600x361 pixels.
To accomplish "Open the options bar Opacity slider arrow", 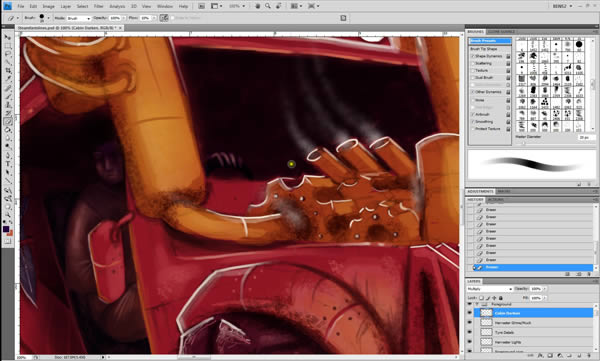I will click(x=124, y=18).
